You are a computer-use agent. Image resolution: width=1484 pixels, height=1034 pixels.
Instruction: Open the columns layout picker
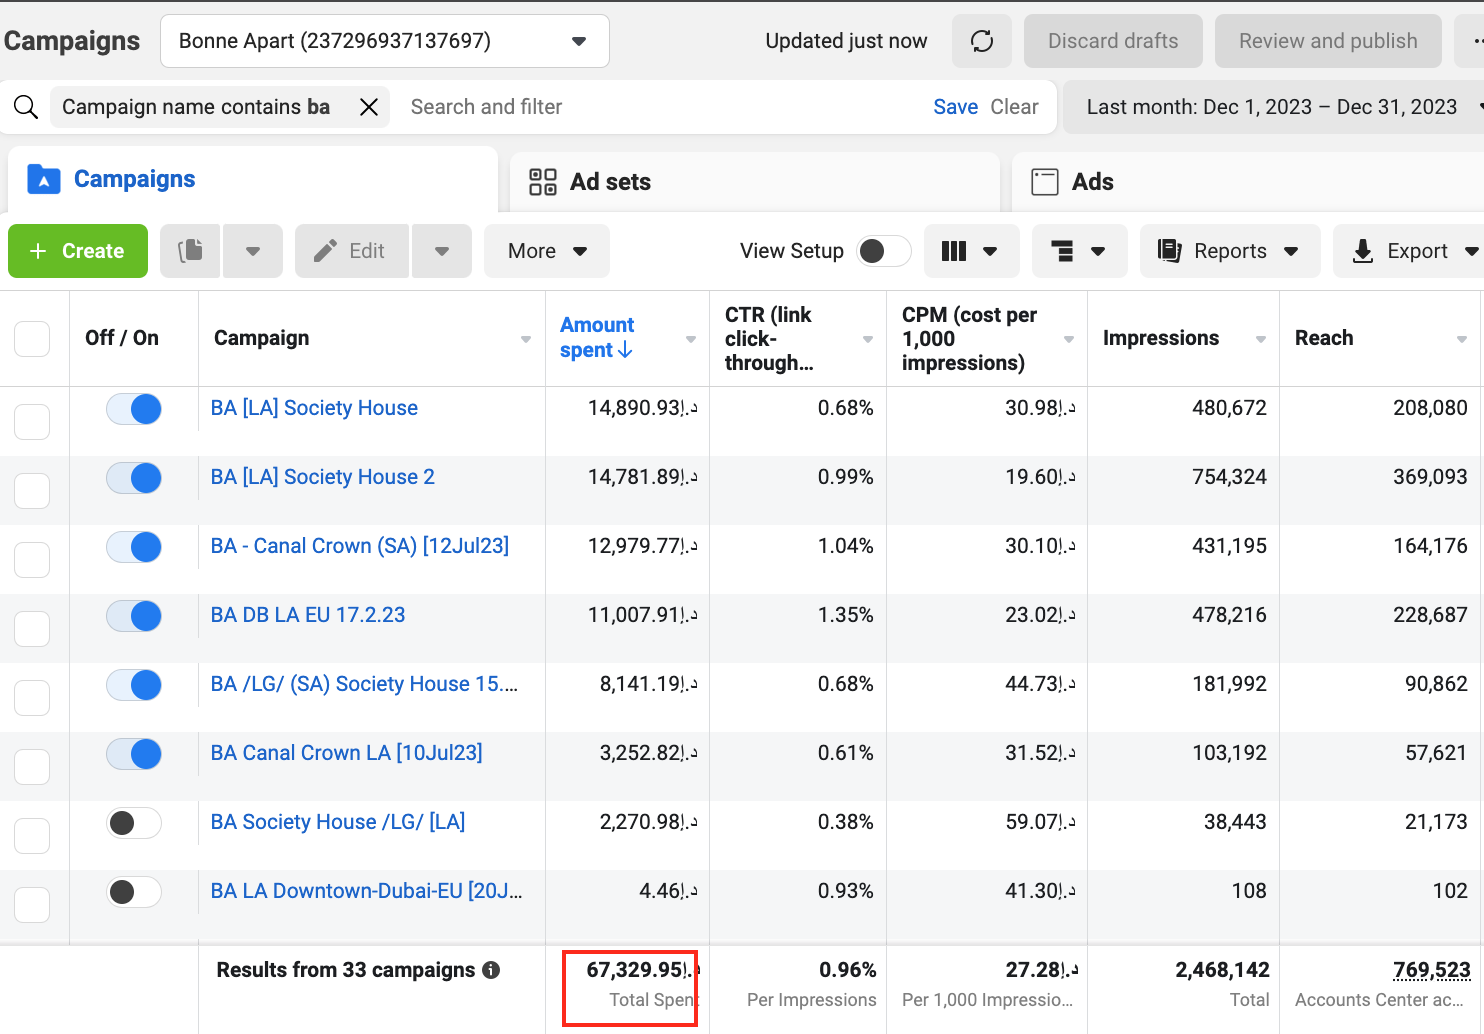pyautogui.click(x=970, y=251)
